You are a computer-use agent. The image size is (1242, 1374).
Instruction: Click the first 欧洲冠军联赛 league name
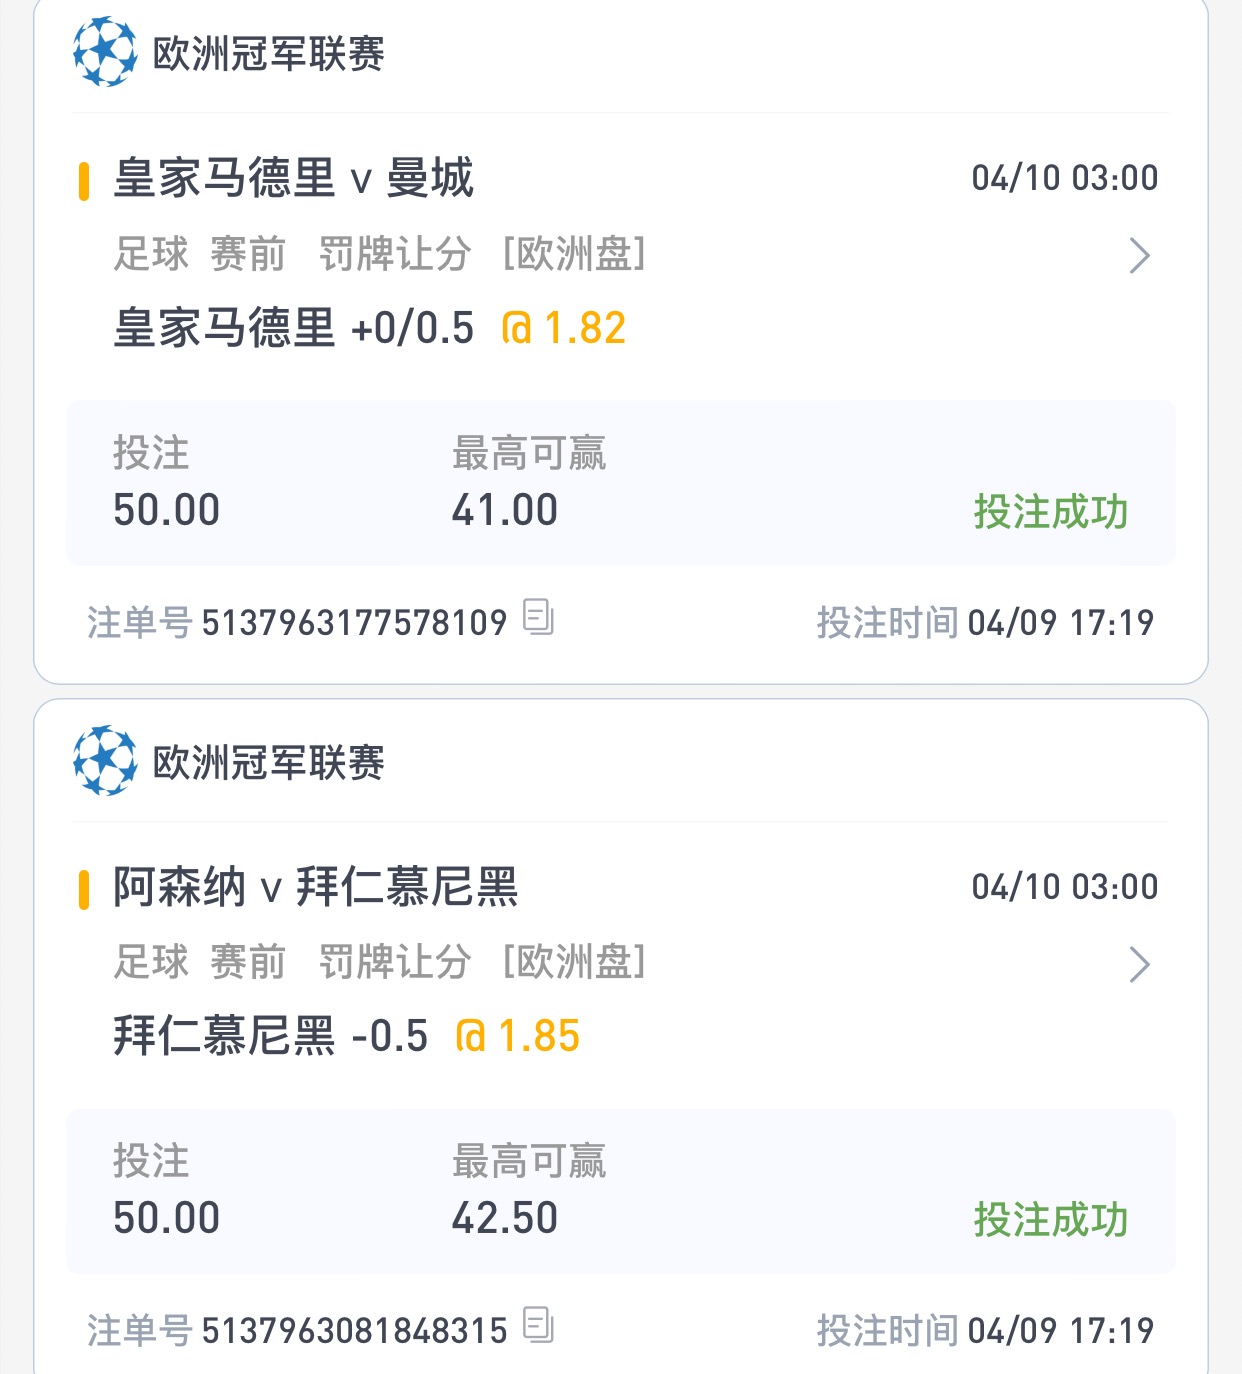(268, 54)
